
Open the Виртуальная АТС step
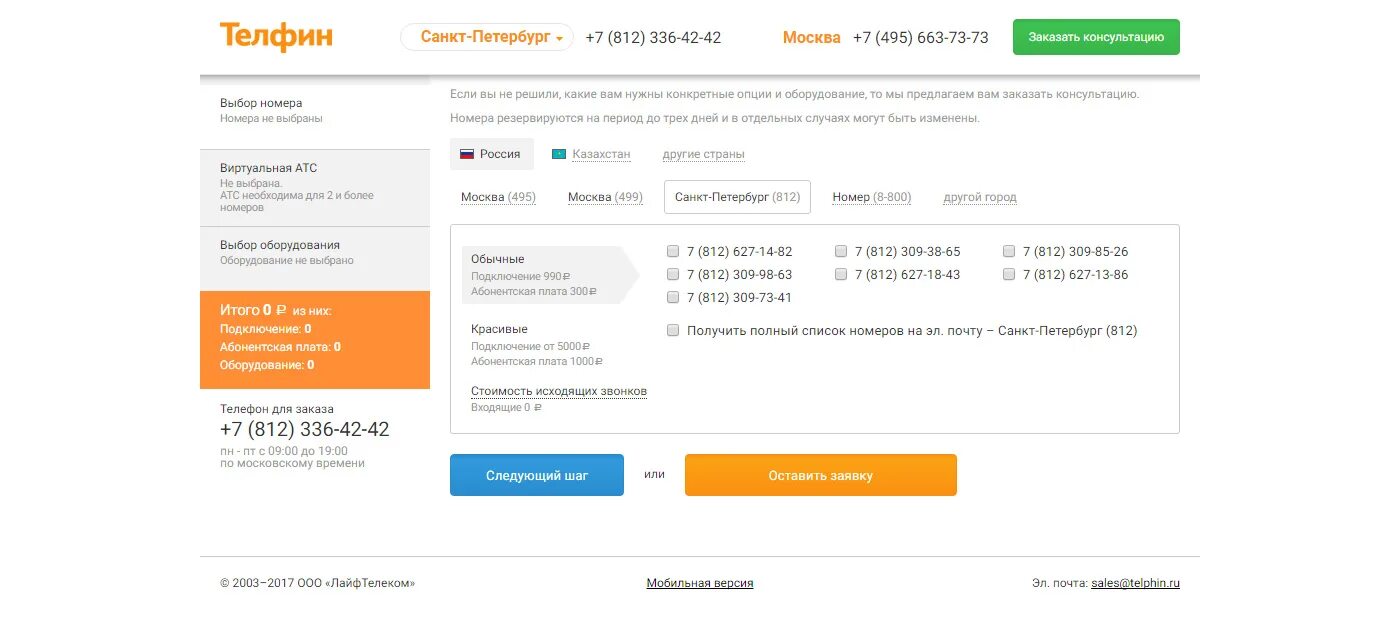click(315, 188)
